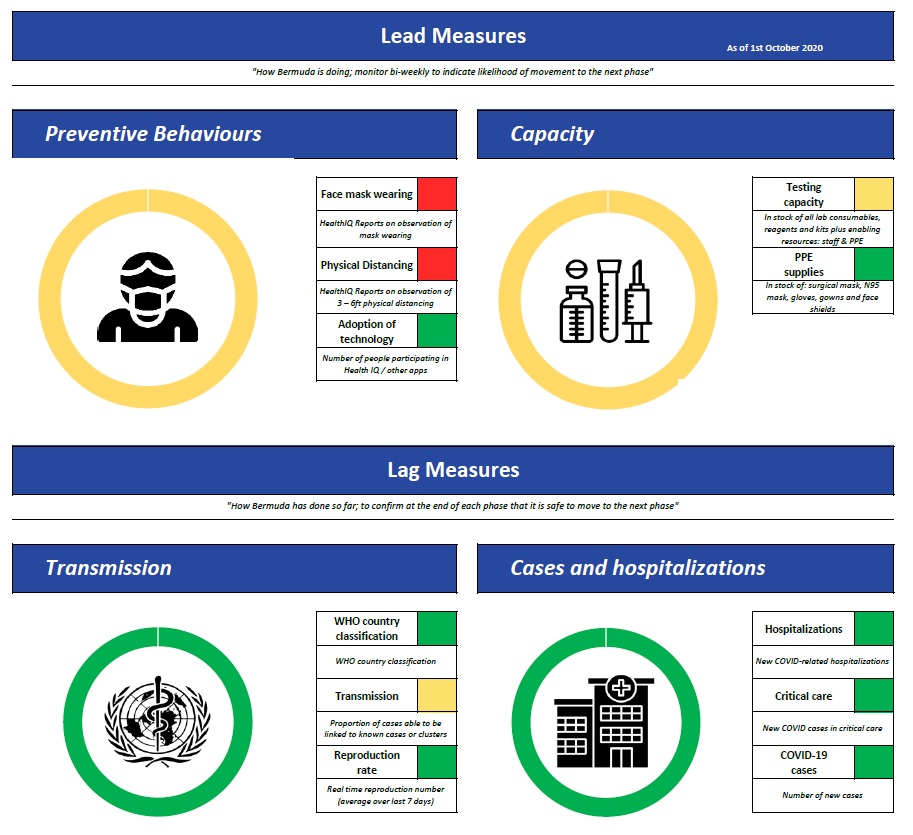The height and width of the screenshot is (835, 913).
Task: Click the WHO emblem in Transmission section
Action: pyautogui.click(x=157, y=721)
